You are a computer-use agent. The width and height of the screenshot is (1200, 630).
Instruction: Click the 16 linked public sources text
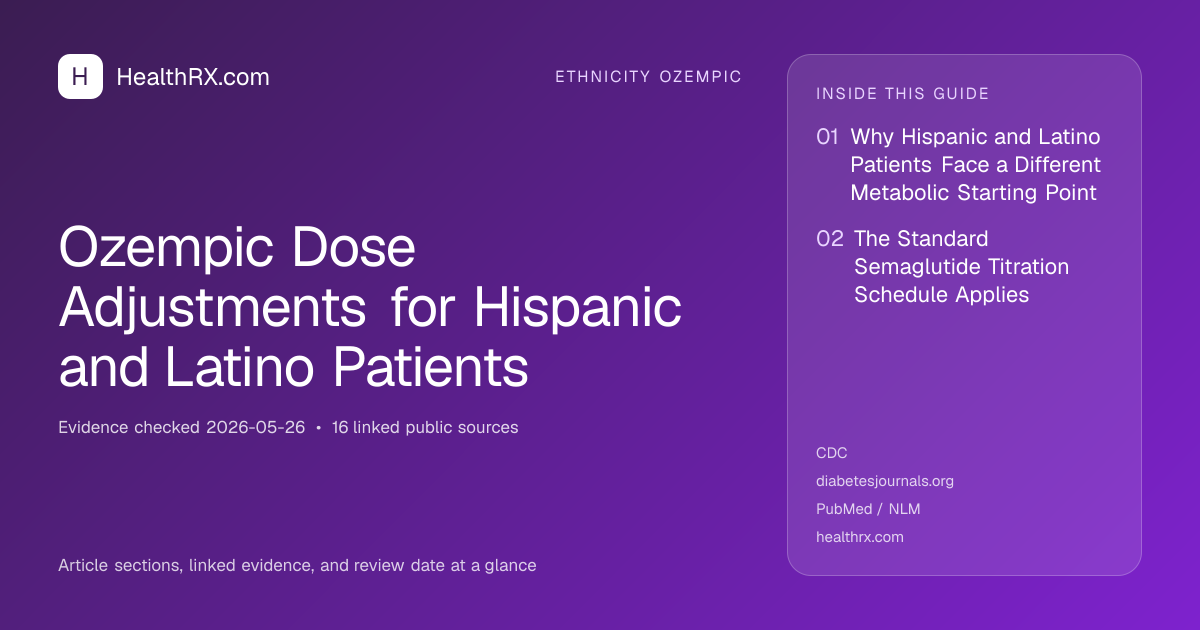425,427
